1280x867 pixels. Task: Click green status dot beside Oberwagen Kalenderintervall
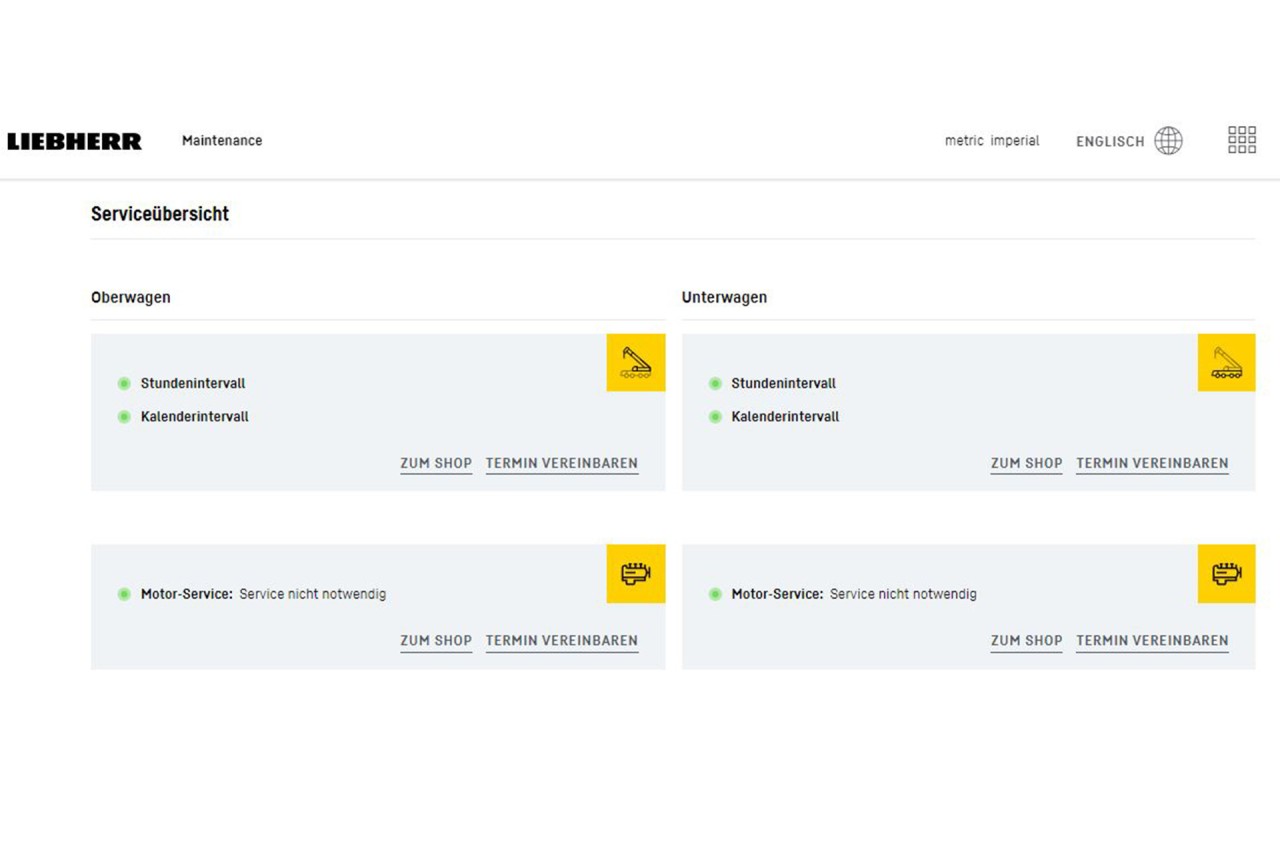tap(124, 417)
